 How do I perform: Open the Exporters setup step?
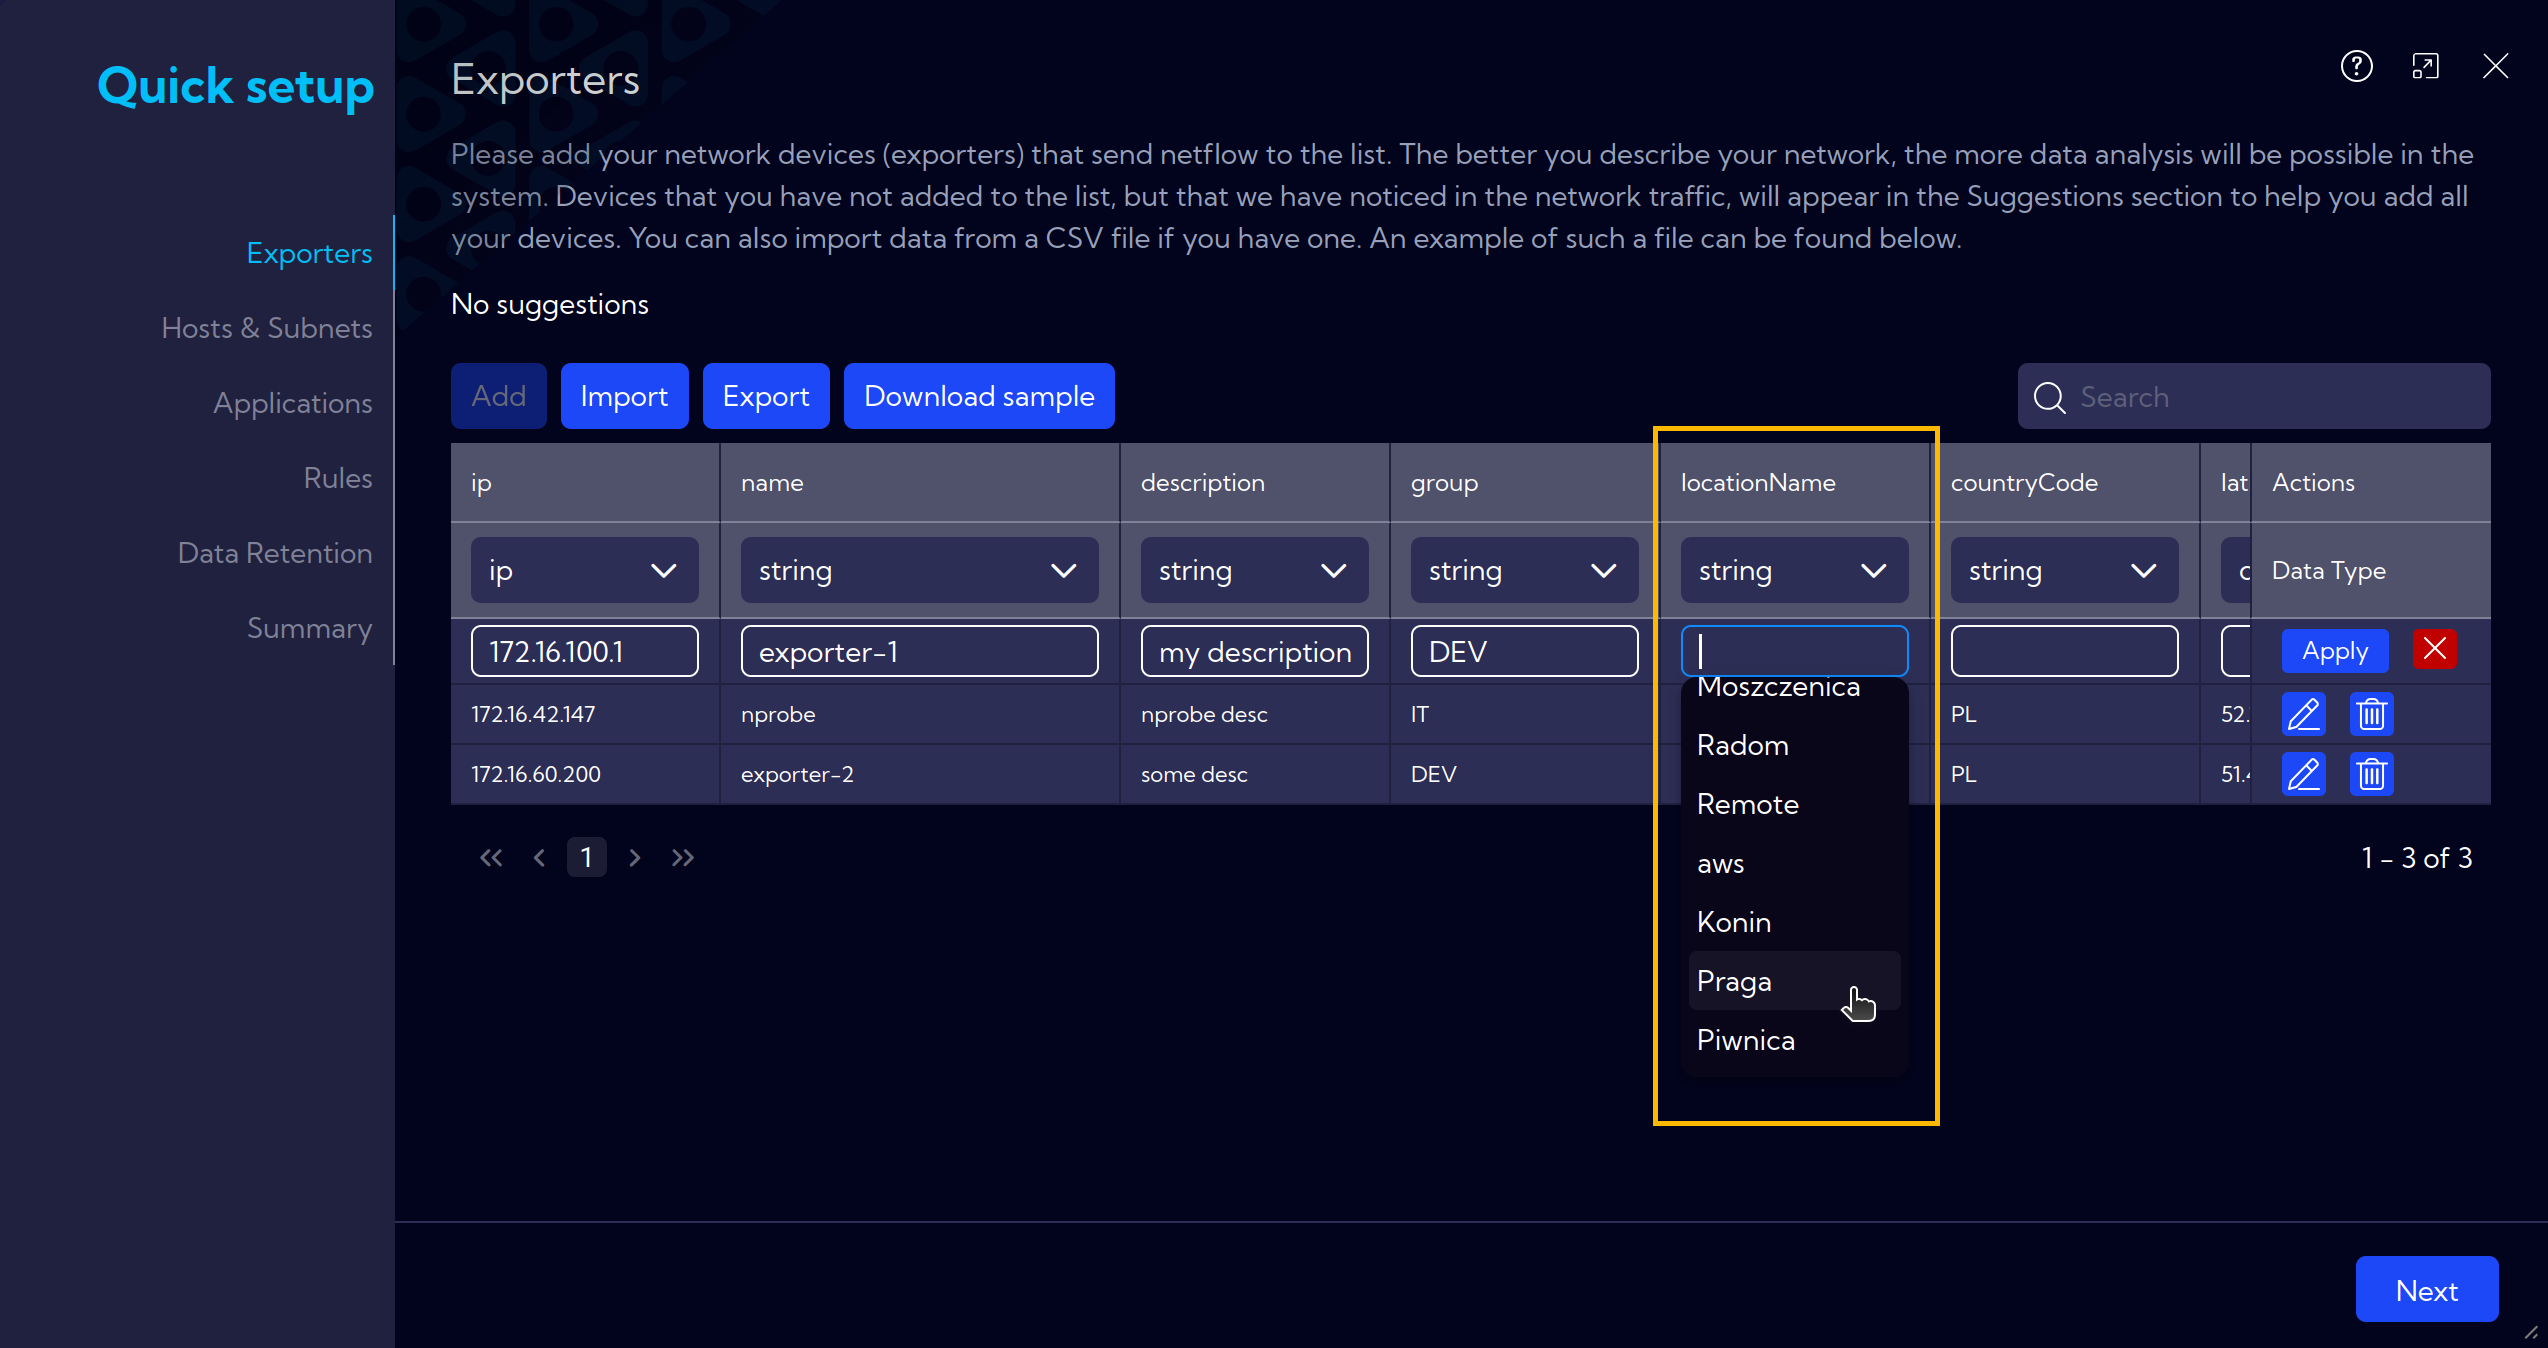[x=309, y=253]
